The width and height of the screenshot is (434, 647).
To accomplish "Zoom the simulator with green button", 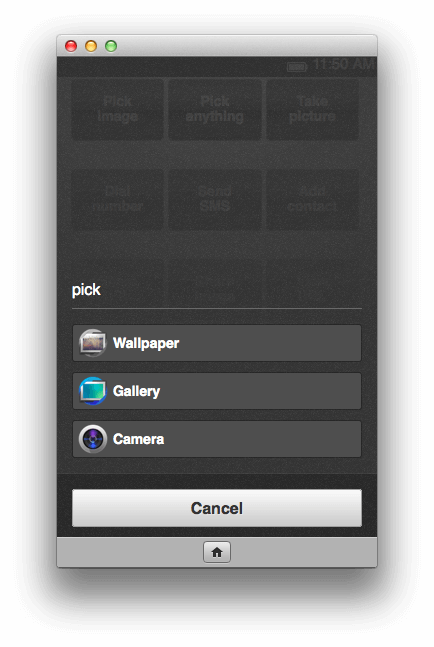I will coord(111,46).
